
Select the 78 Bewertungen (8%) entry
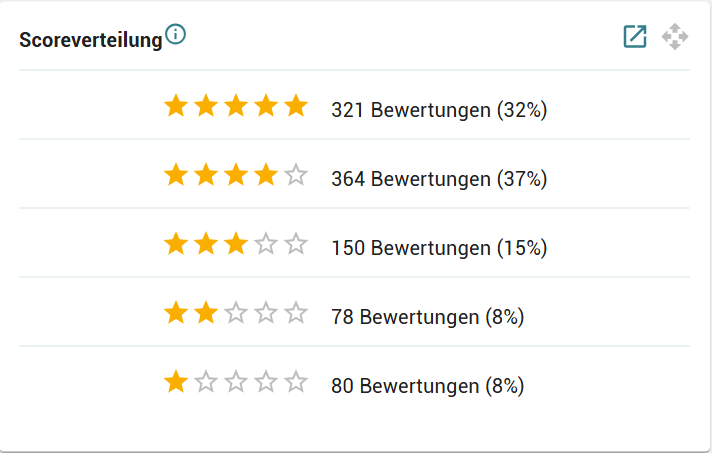tap(427, 317)
